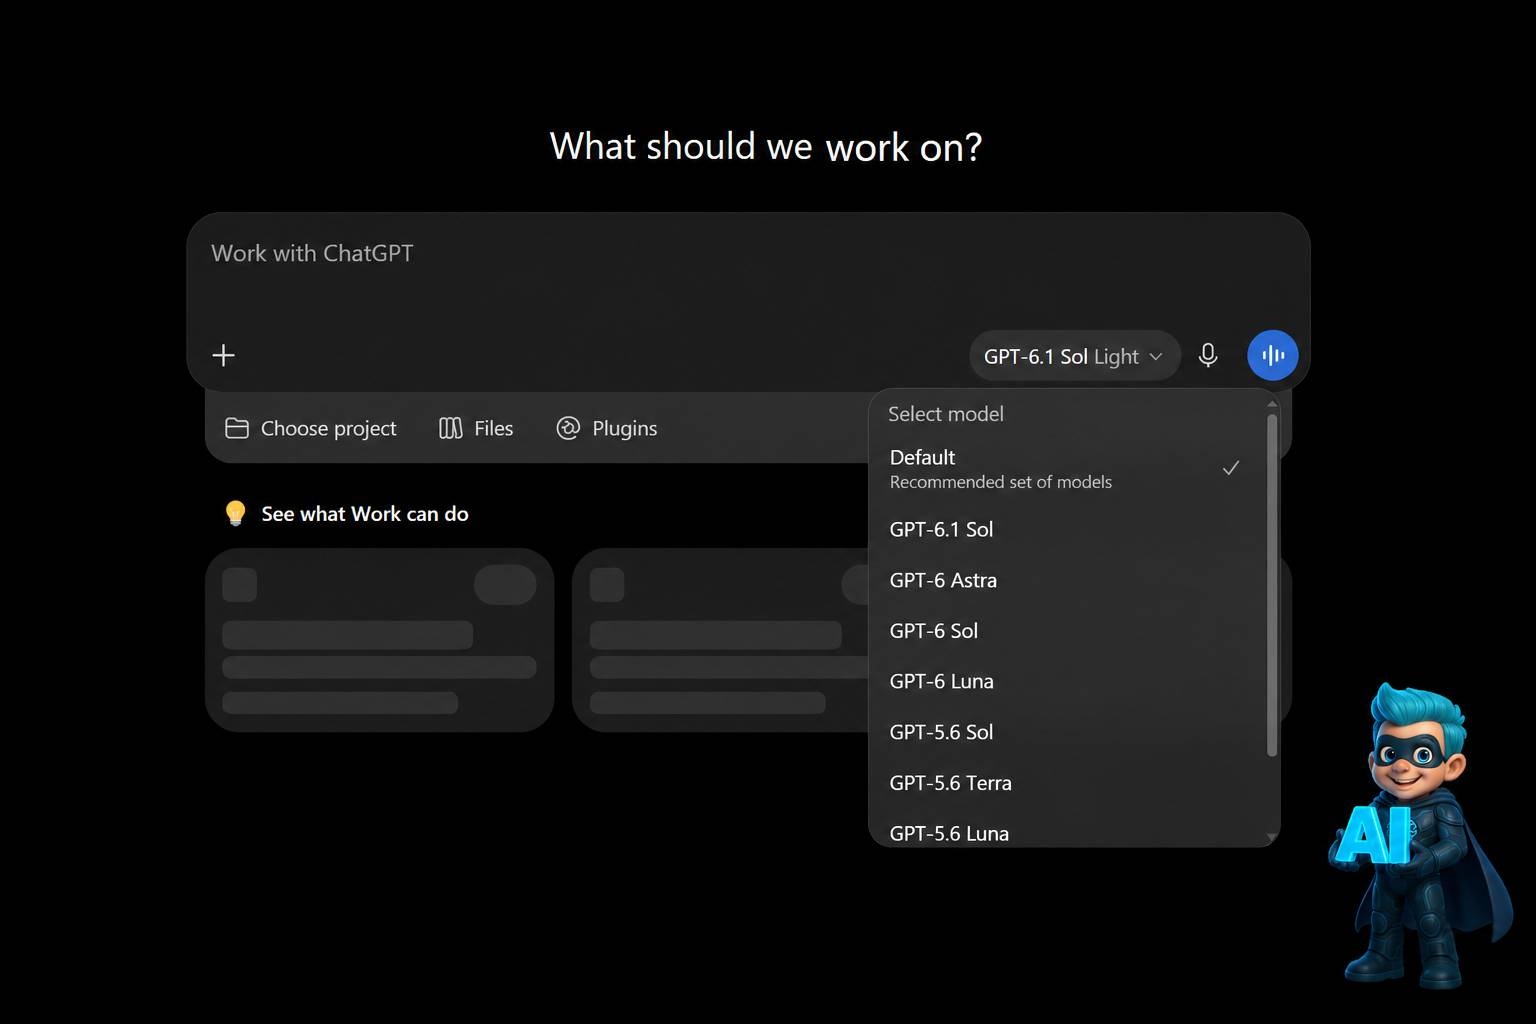This screenshot has width=1536, height=1024.
Task: Focus the Work with ChatGPT input box
Action: (x=748, y=270)
